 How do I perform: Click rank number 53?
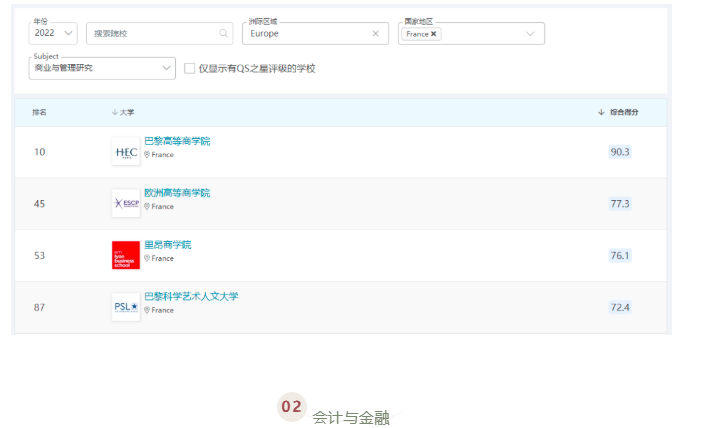[40, 255]
